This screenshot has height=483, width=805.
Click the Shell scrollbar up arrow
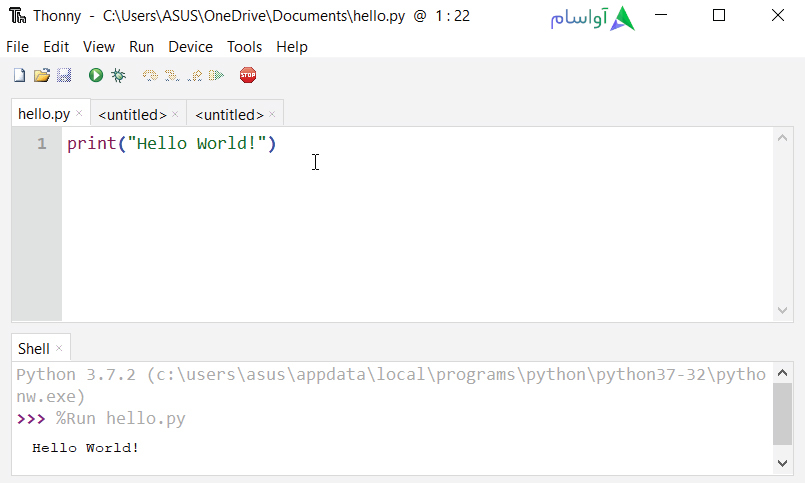tap(782, 373)
